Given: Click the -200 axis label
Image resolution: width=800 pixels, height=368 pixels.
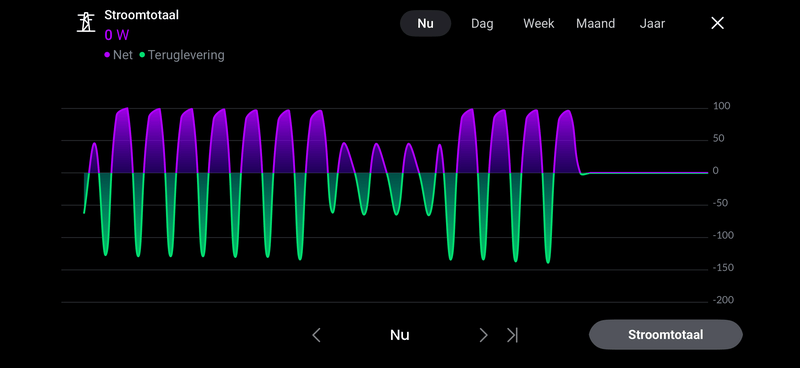Looking at the screenshot, I should tap(723, 301).
